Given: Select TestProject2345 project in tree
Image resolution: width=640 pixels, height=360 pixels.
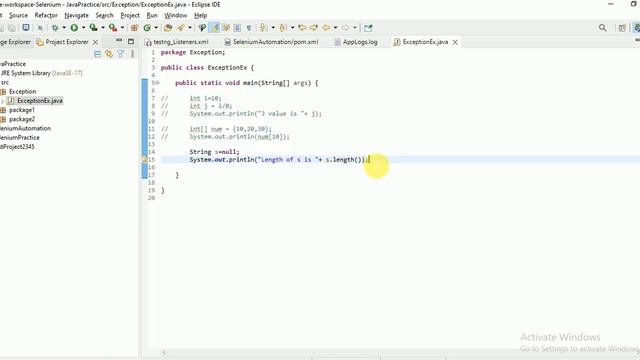Looking at the screenshot, I should [x=17, y=147].
